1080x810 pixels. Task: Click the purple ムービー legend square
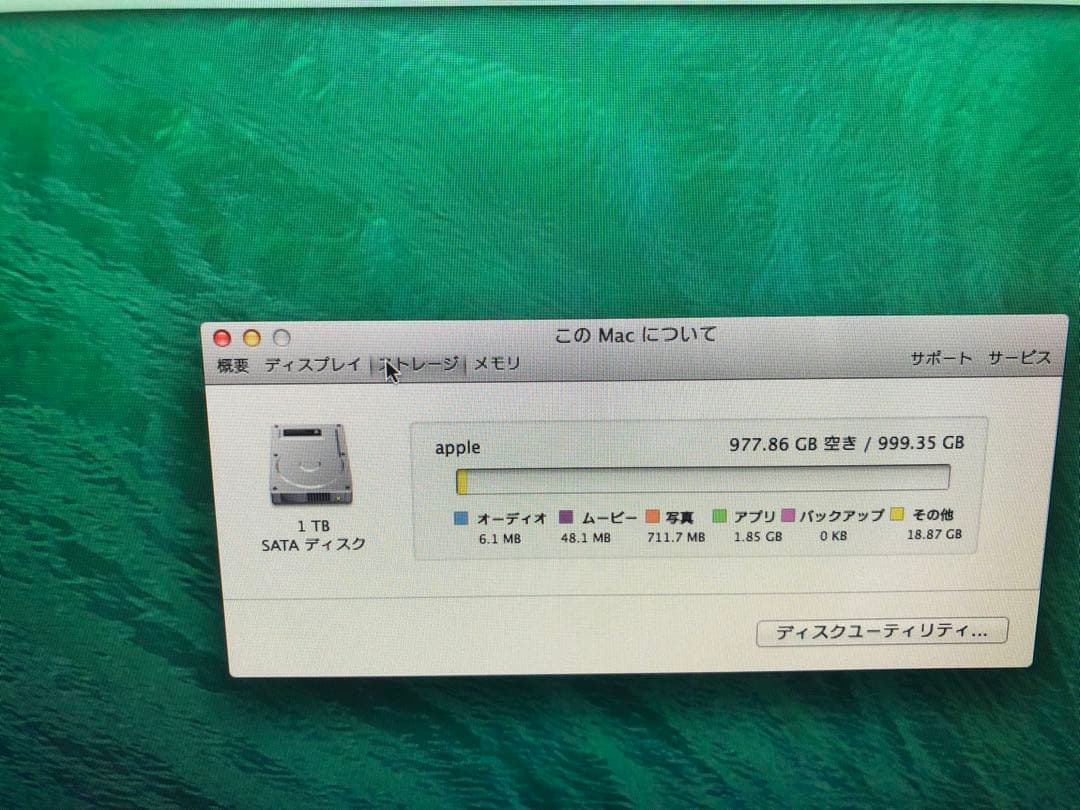pos(566,517)
